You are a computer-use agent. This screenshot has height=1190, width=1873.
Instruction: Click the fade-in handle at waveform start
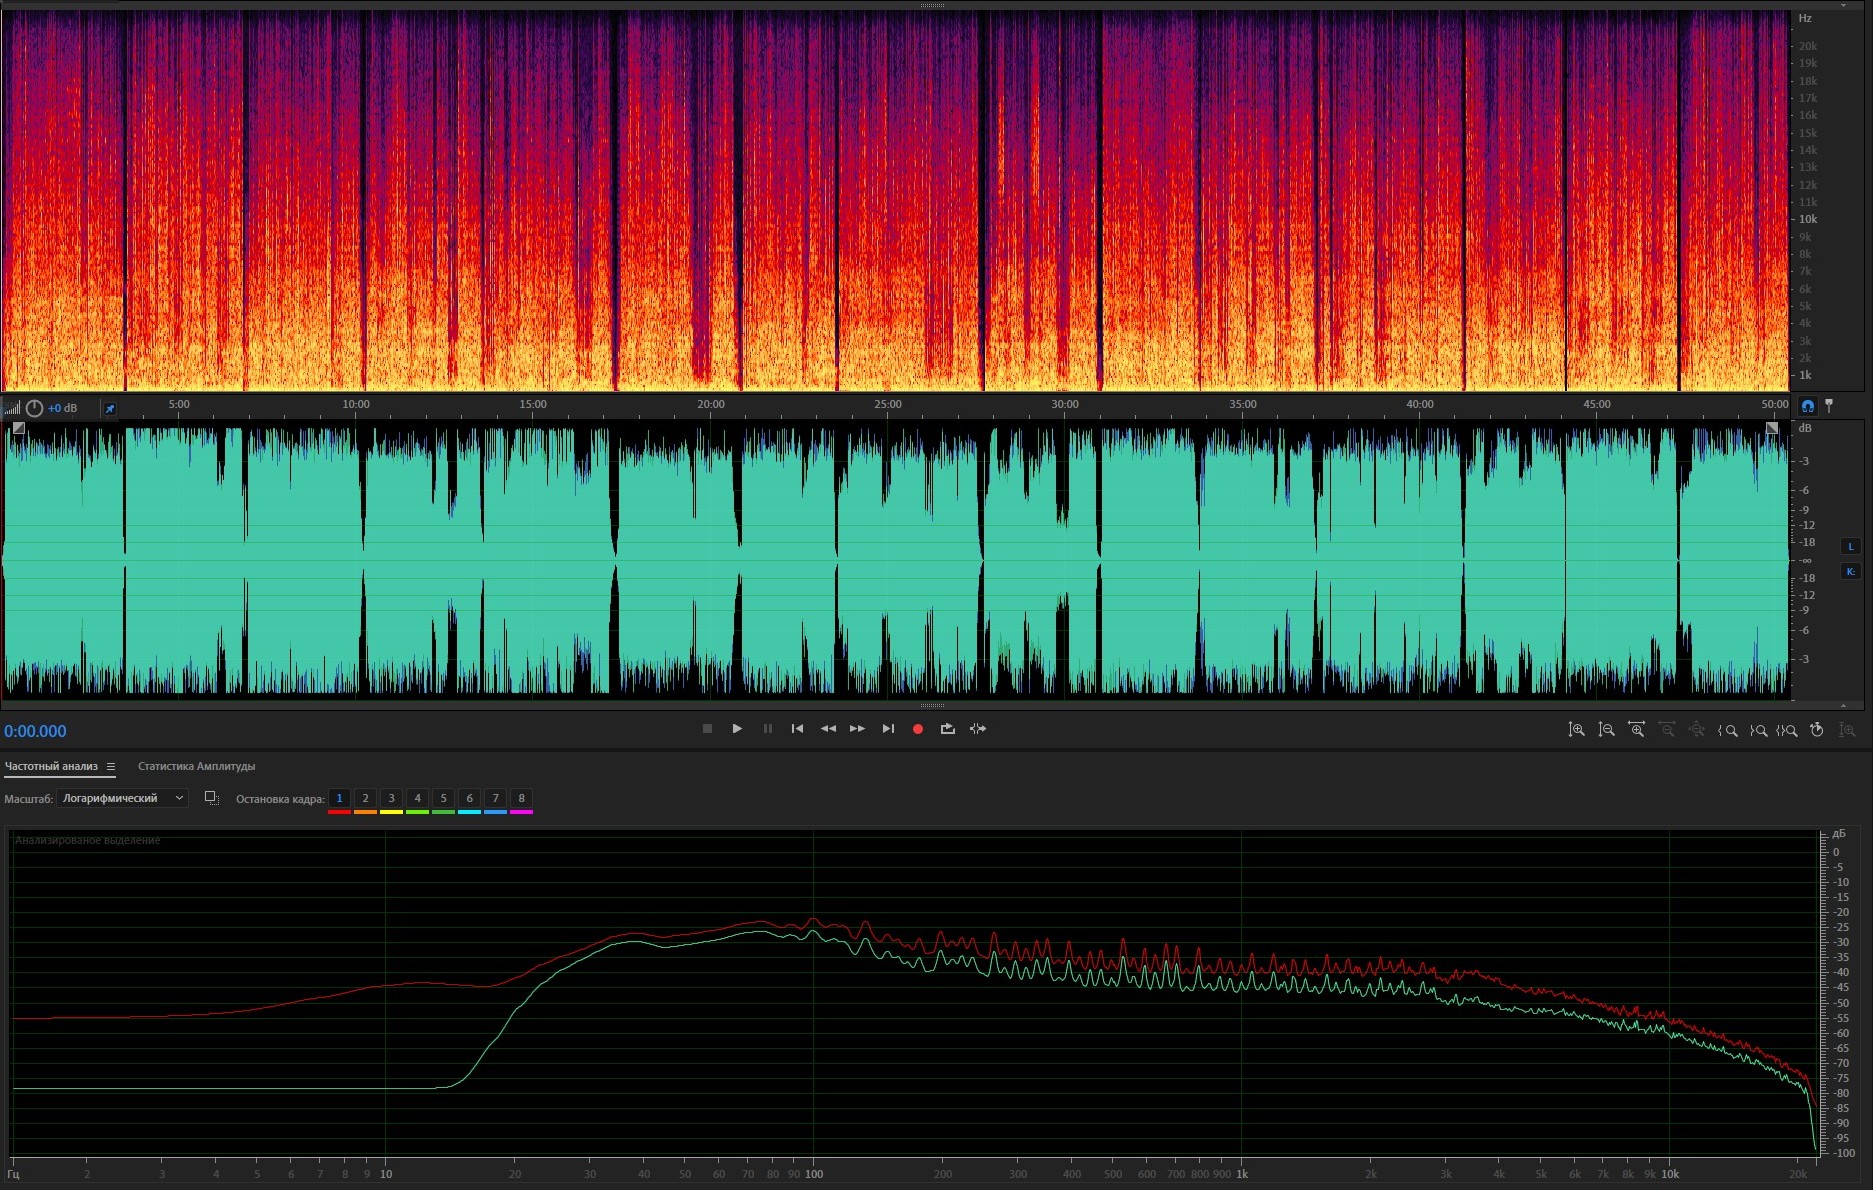(18, 428)
